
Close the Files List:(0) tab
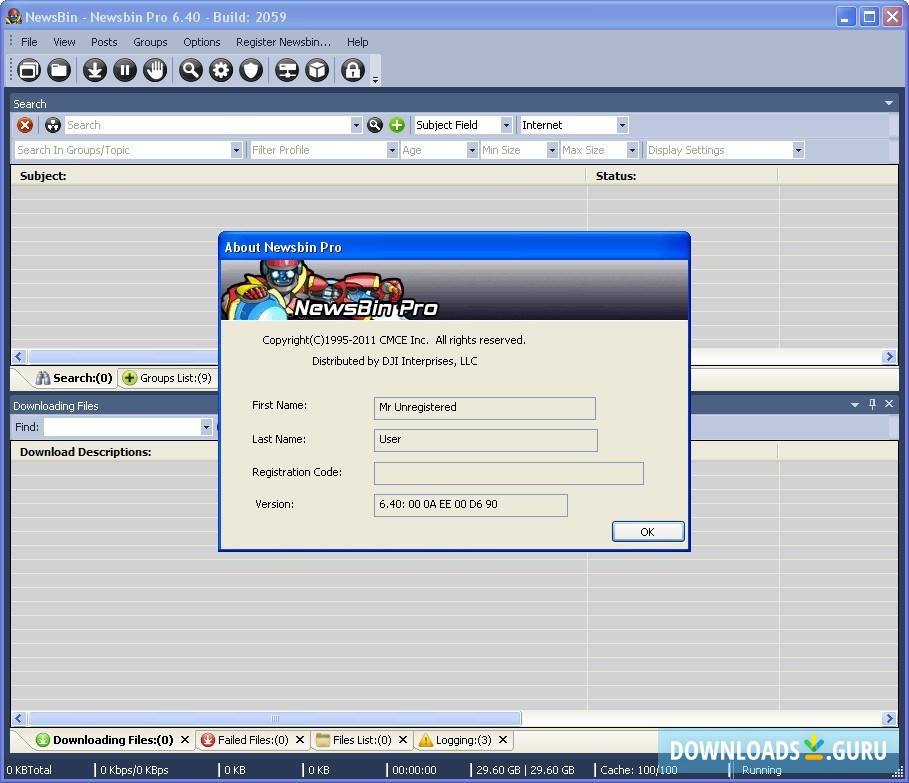point(403,740)
